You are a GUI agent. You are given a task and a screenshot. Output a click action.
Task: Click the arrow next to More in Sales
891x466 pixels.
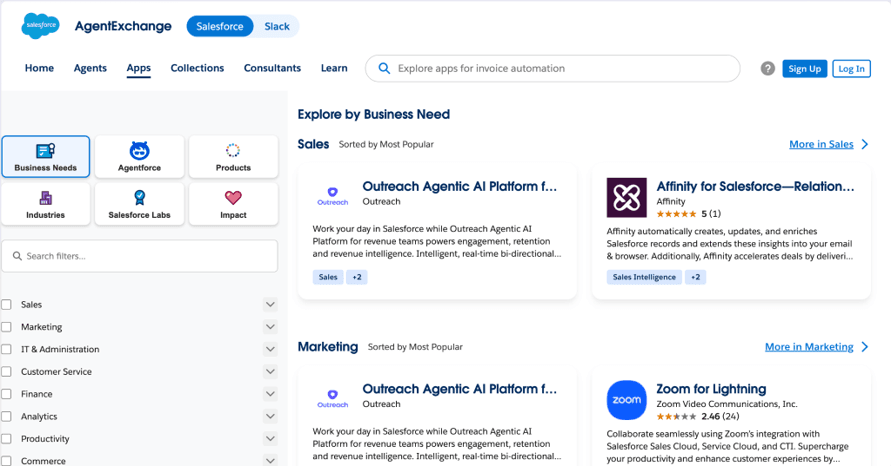pyautogui.click(x=865, y=144)
